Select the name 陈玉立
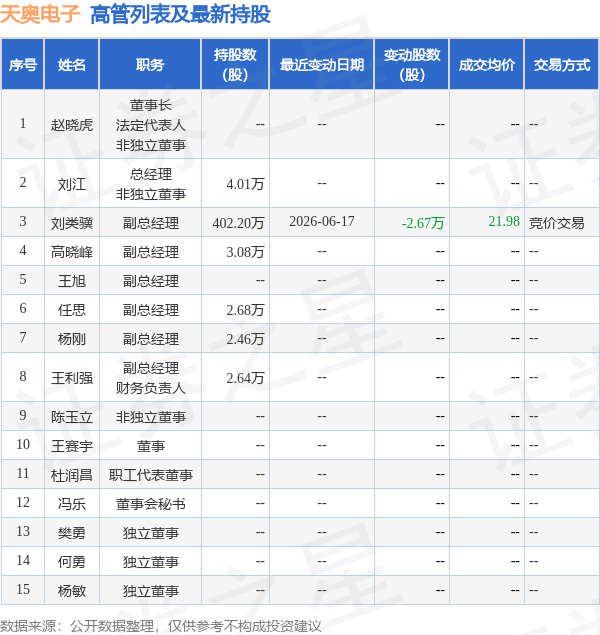The image size is (600, 635). point(72,417)
